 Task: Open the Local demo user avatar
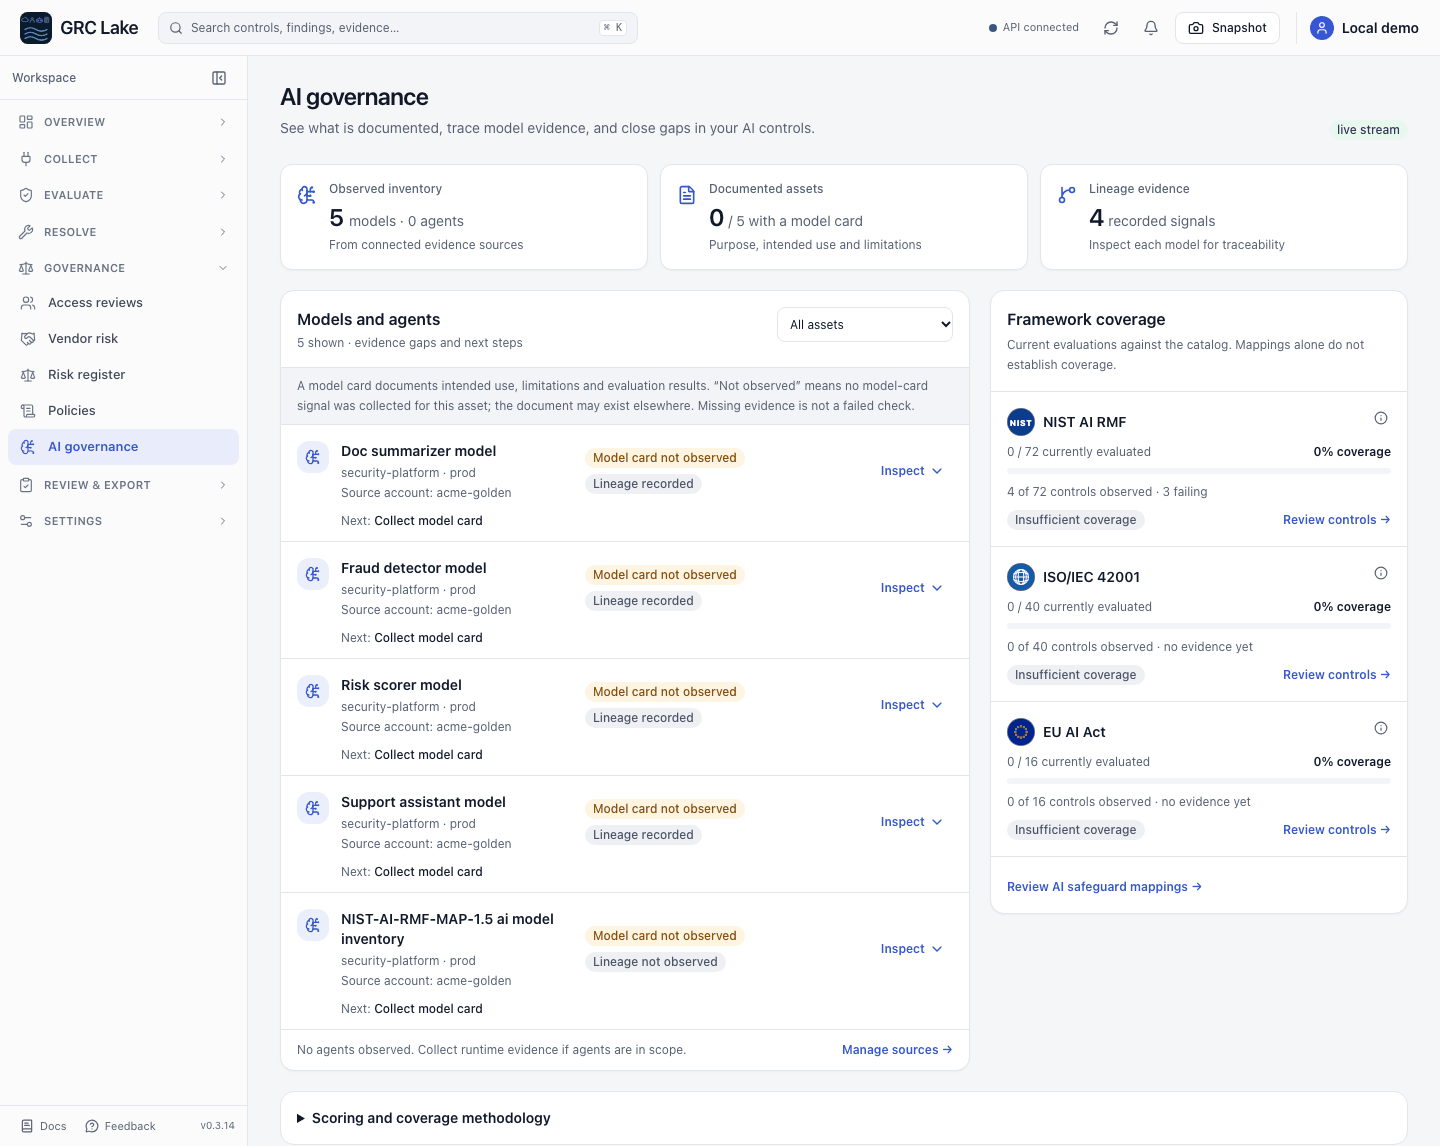tap(1322, 28)
